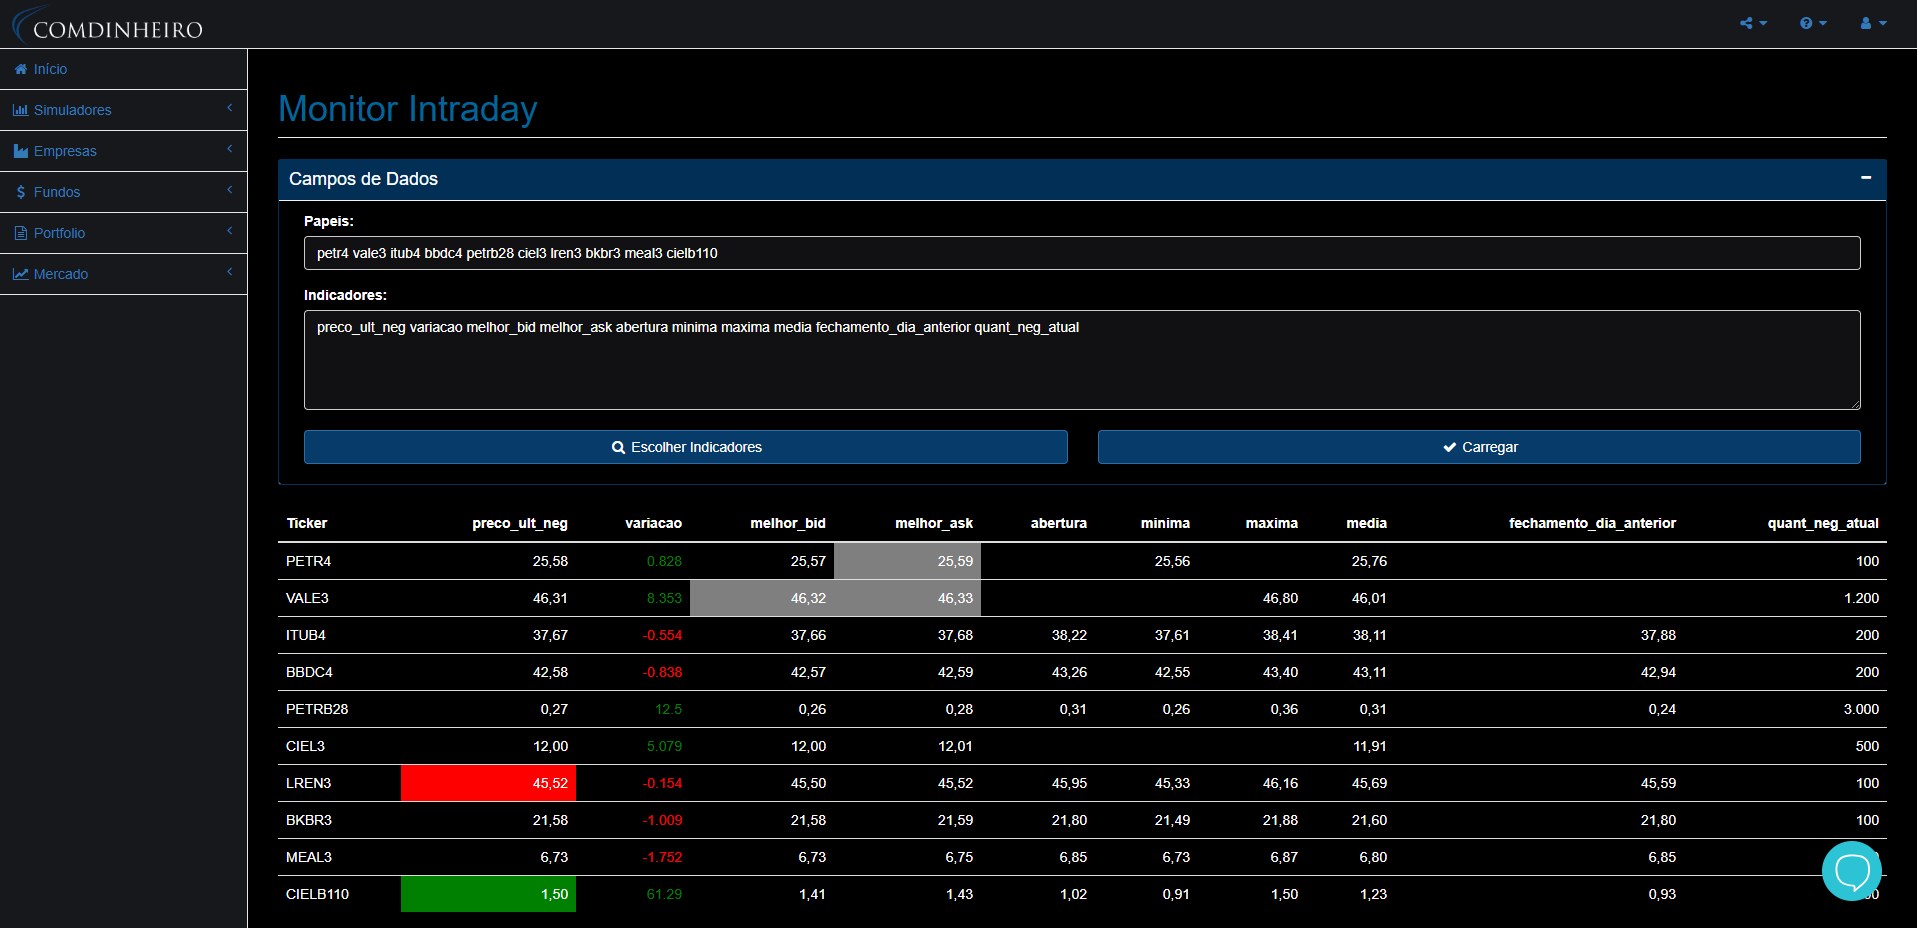This screenshot has width=1917, height=928.
Task: Select the VALE3 ticker cell
Action: coord(339,598)
